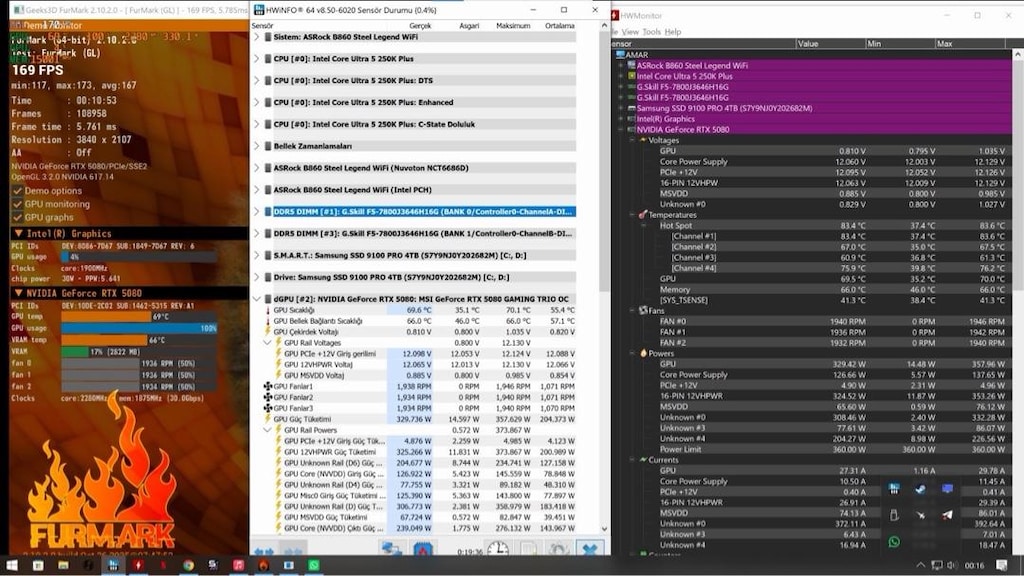Click GPU Sıcaklığı value 69.6 °C in HWiNFO
The width and height of the screenshot is (1024, 576).
click(x=418, y=310)
